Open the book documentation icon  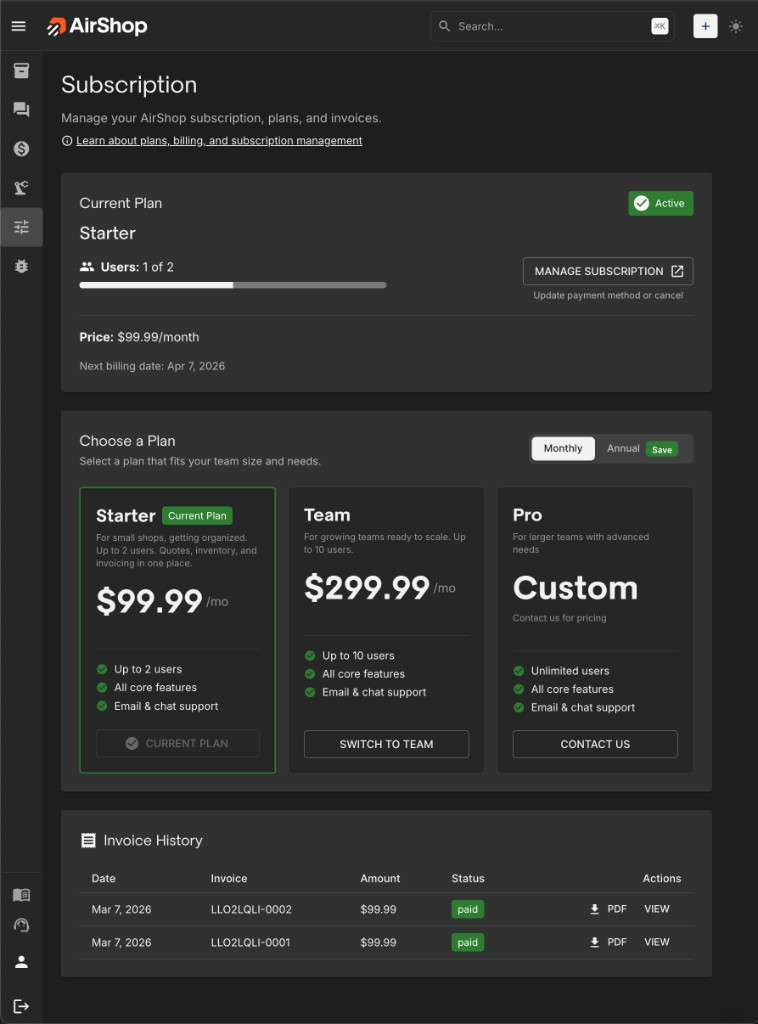(x=21, y=895)
